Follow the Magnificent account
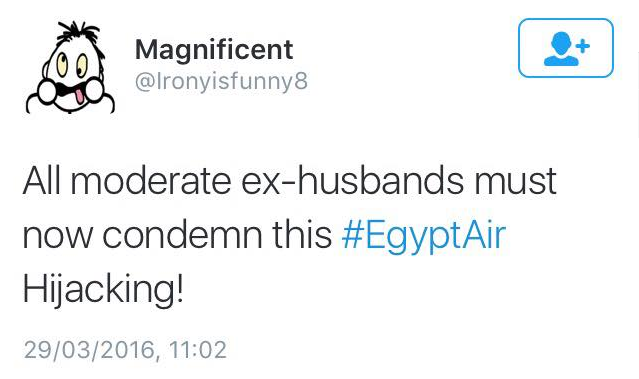The height and width of the screenshot is (379, 639). 566,48
